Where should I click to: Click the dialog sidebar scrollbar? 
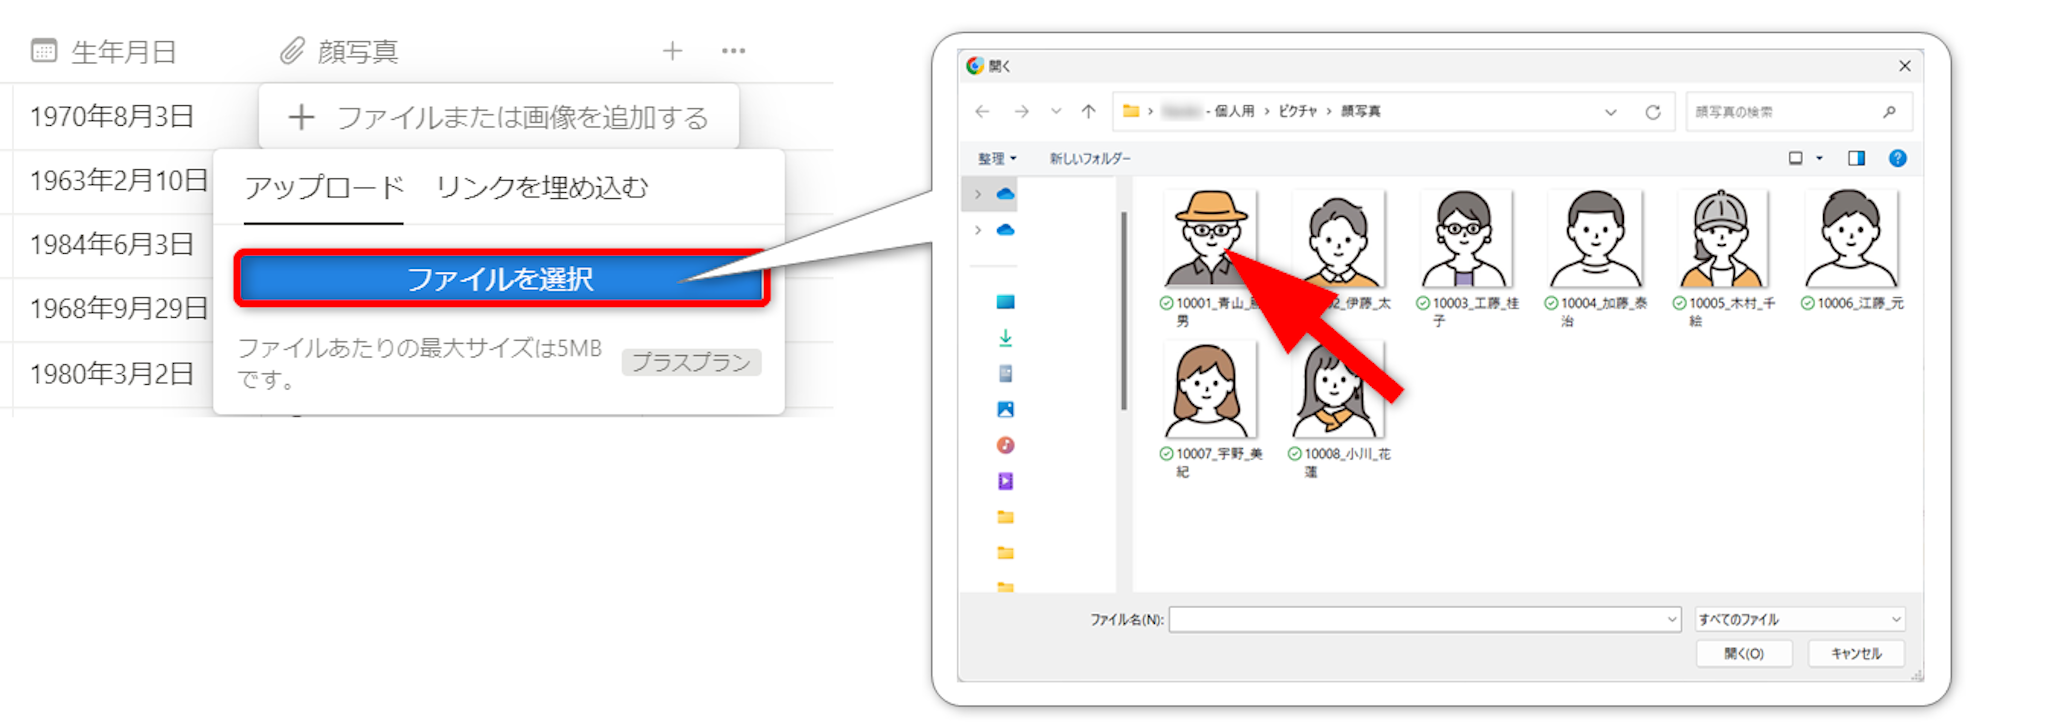click(1124, 310)
